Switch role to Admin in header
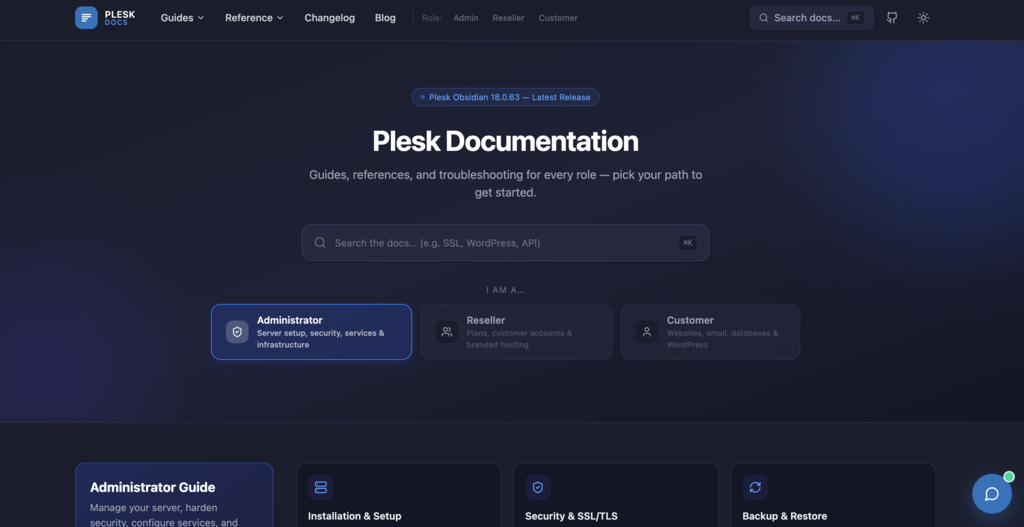This screenshot has height=527, width=1024. pos(465,18)
